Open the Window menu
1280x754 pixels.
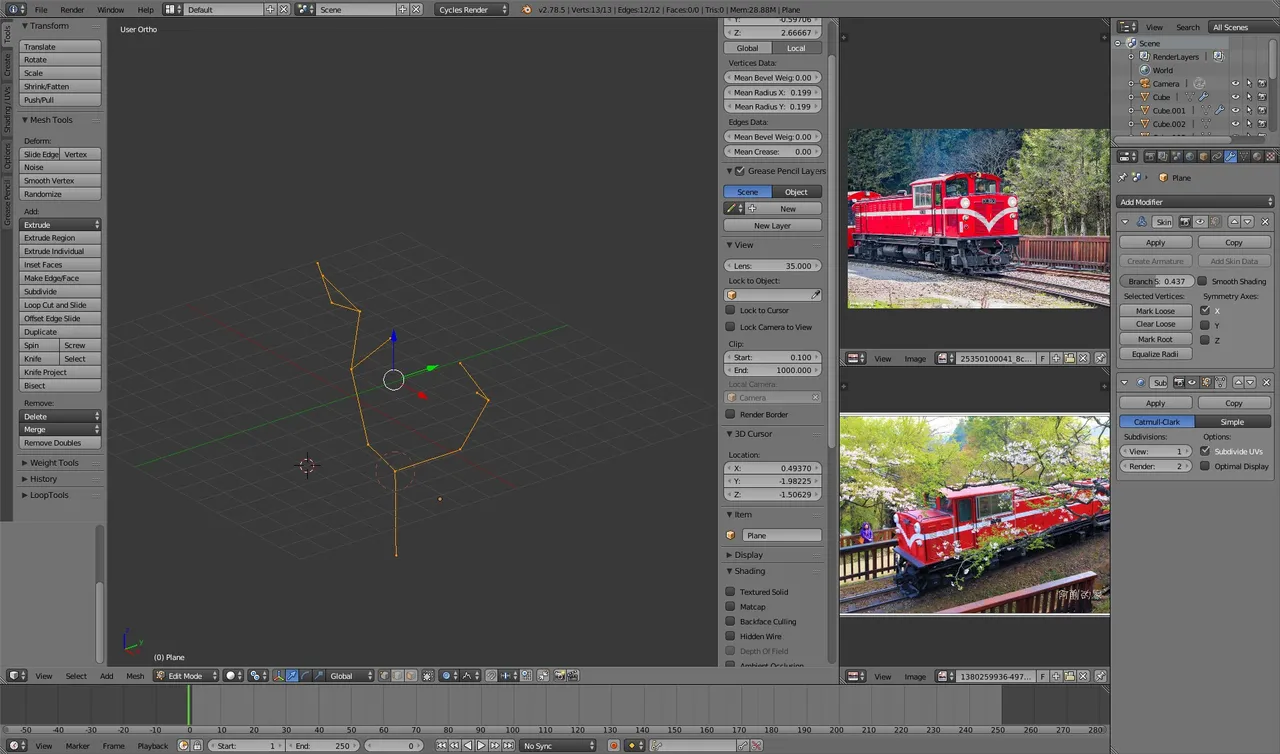pos(111,9)
